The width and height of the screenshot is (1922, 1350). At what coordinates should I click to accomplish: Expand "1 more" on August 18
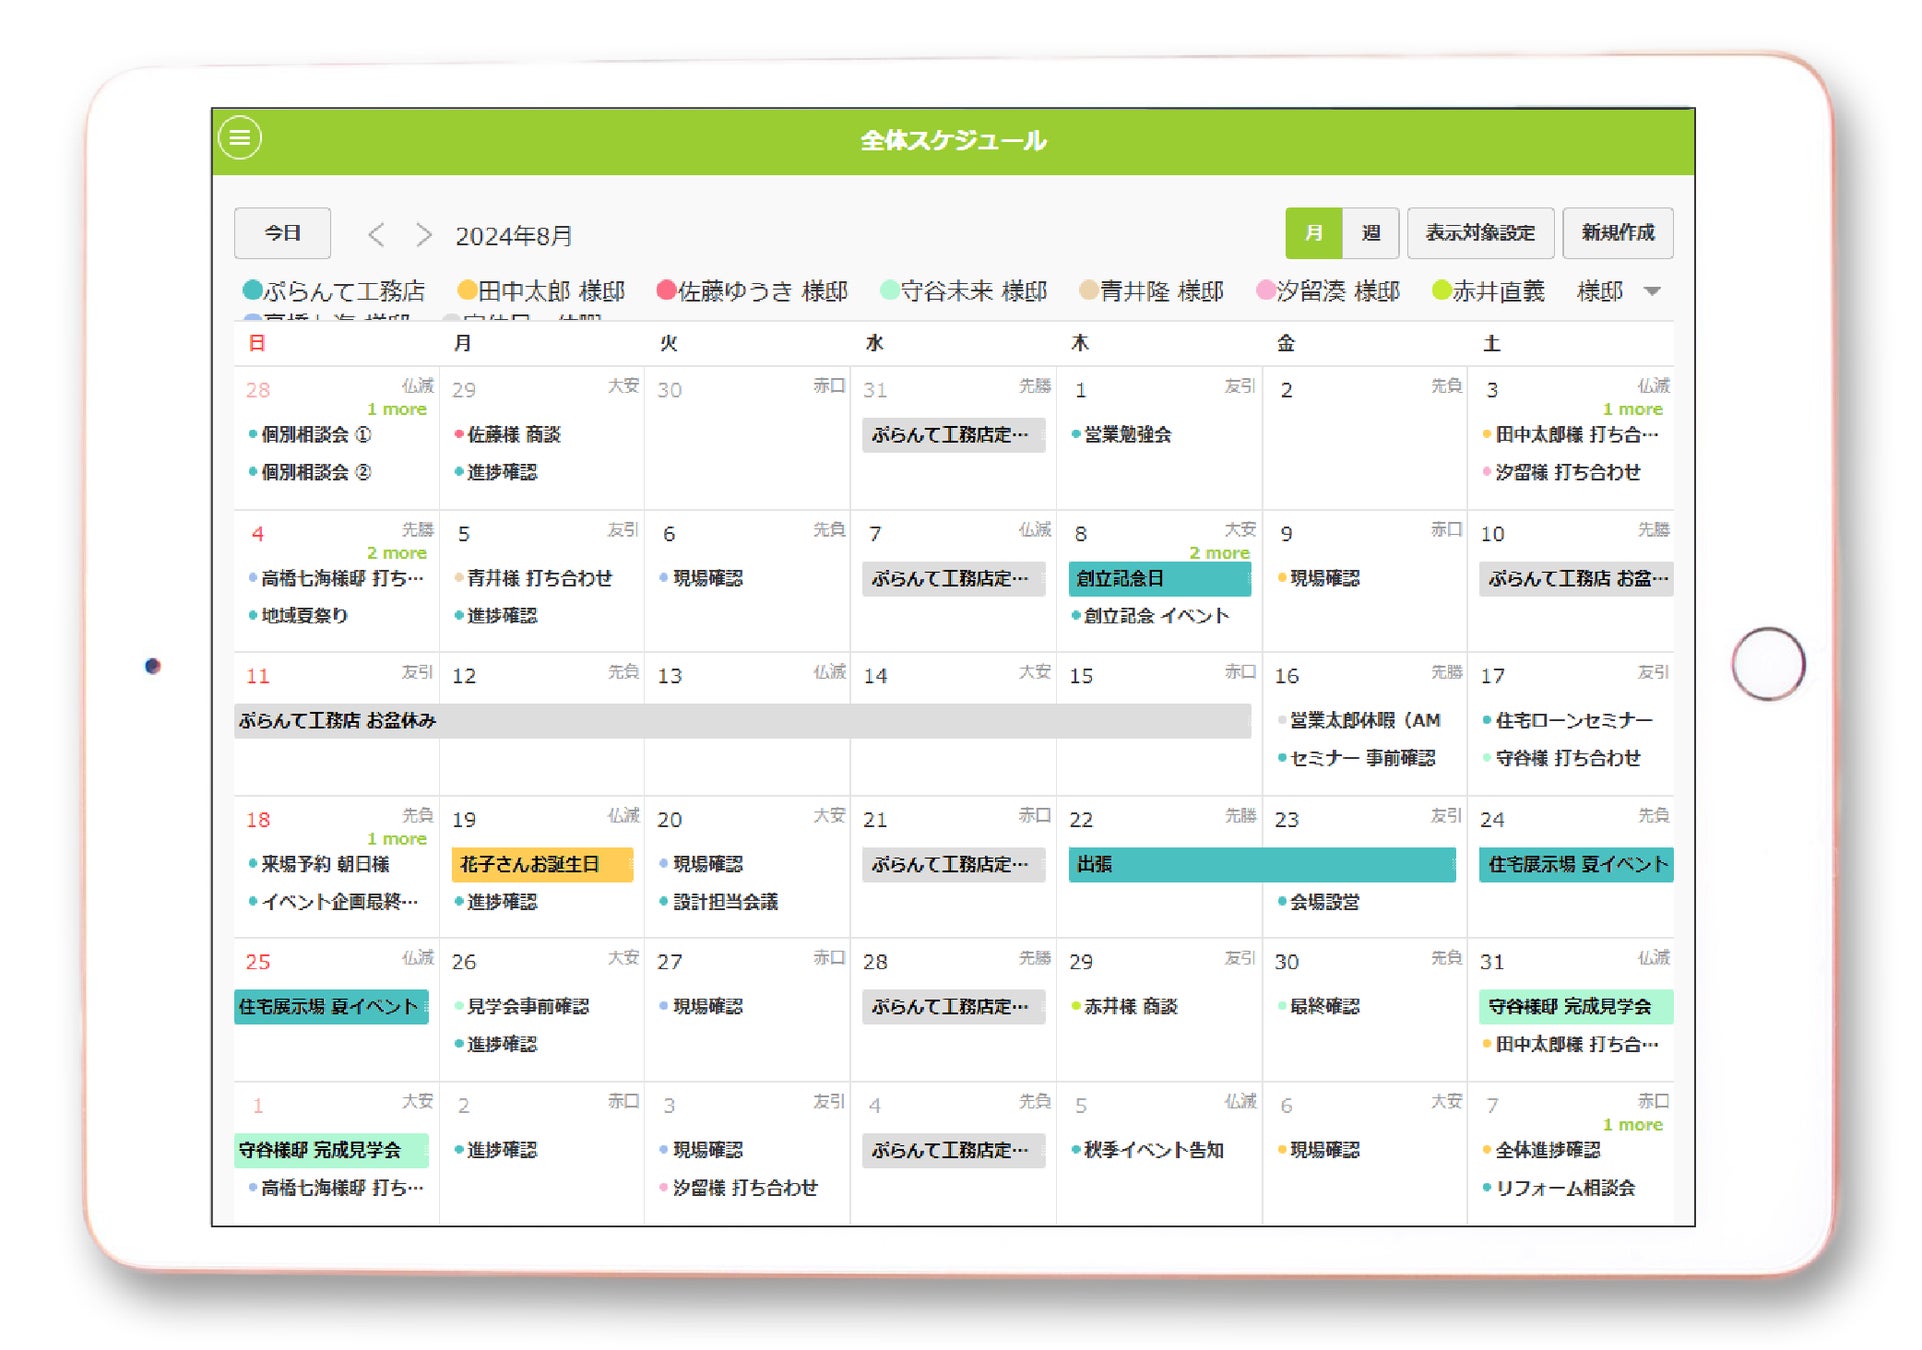[x=396, y=839]
